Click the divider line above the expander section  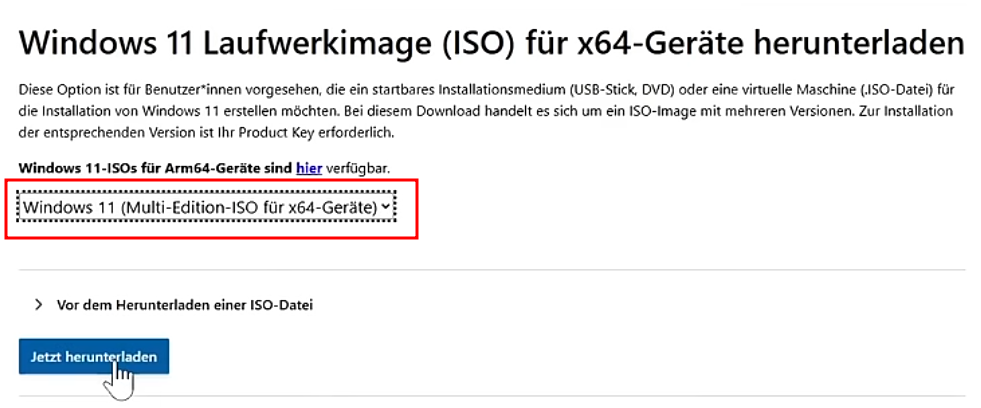tap(492, 270)
